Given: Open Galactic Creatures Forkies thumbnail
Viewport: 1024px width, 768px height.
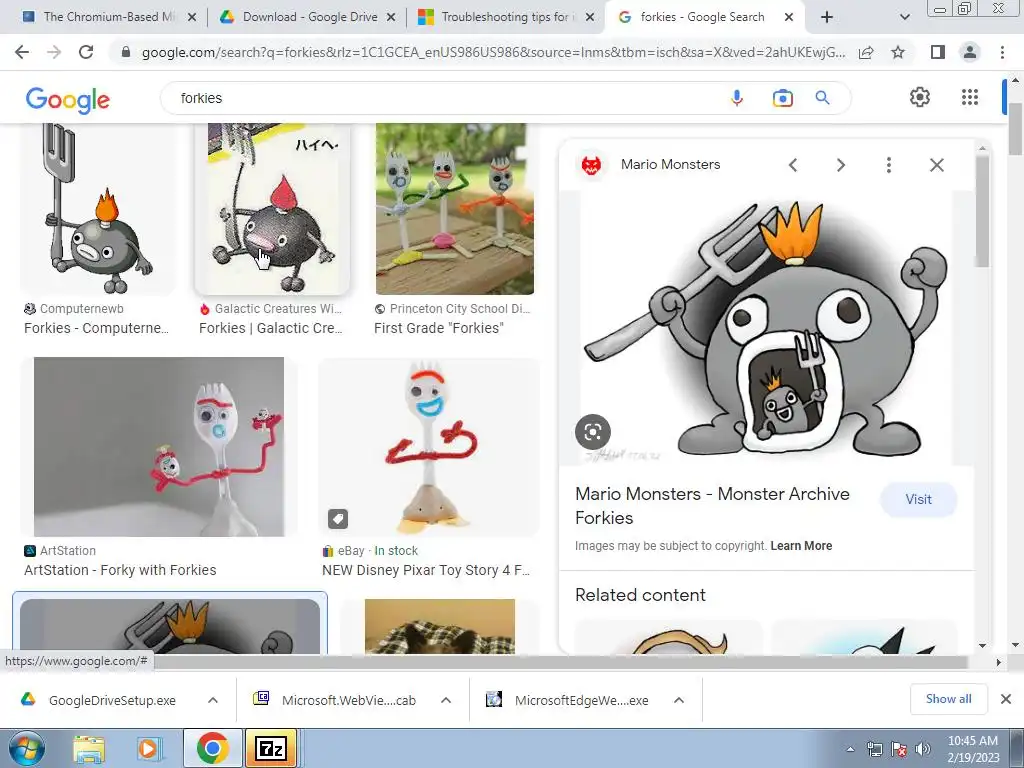Looking at the screenshot, I should [272, 209].
